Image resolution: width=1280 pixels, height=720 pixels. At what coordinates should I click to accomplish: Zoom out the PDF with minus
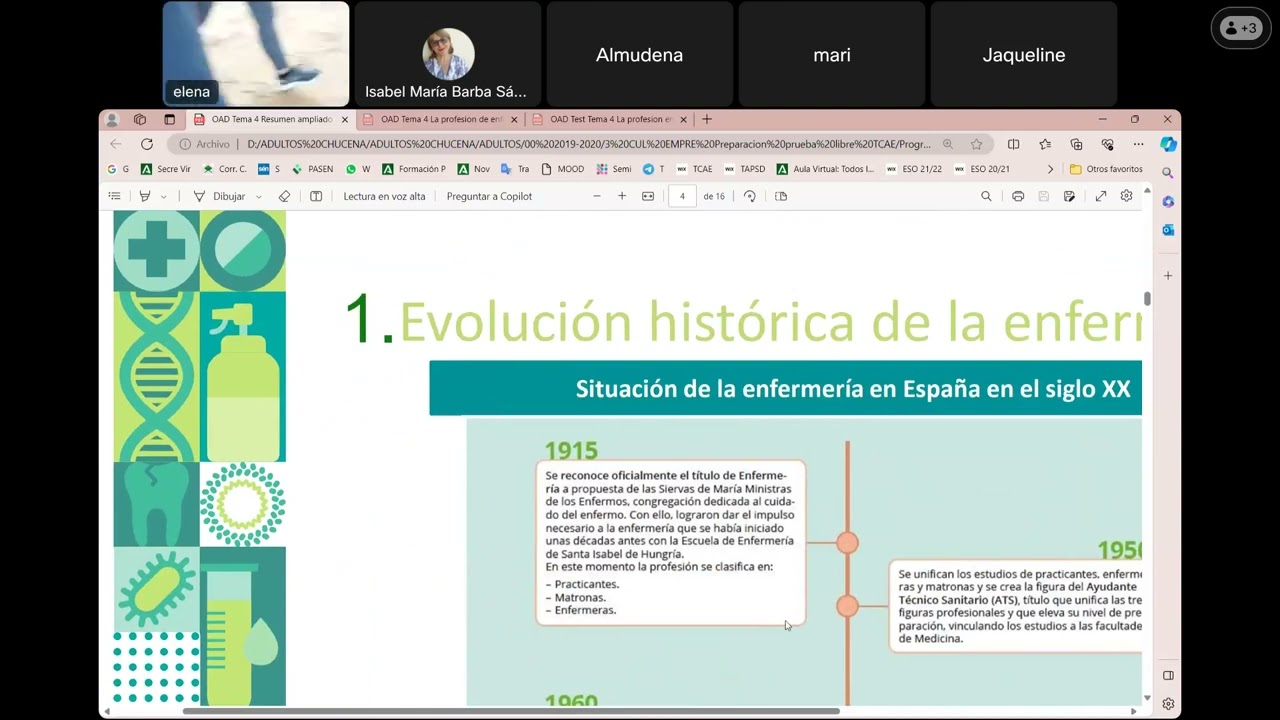click(597, 196)
